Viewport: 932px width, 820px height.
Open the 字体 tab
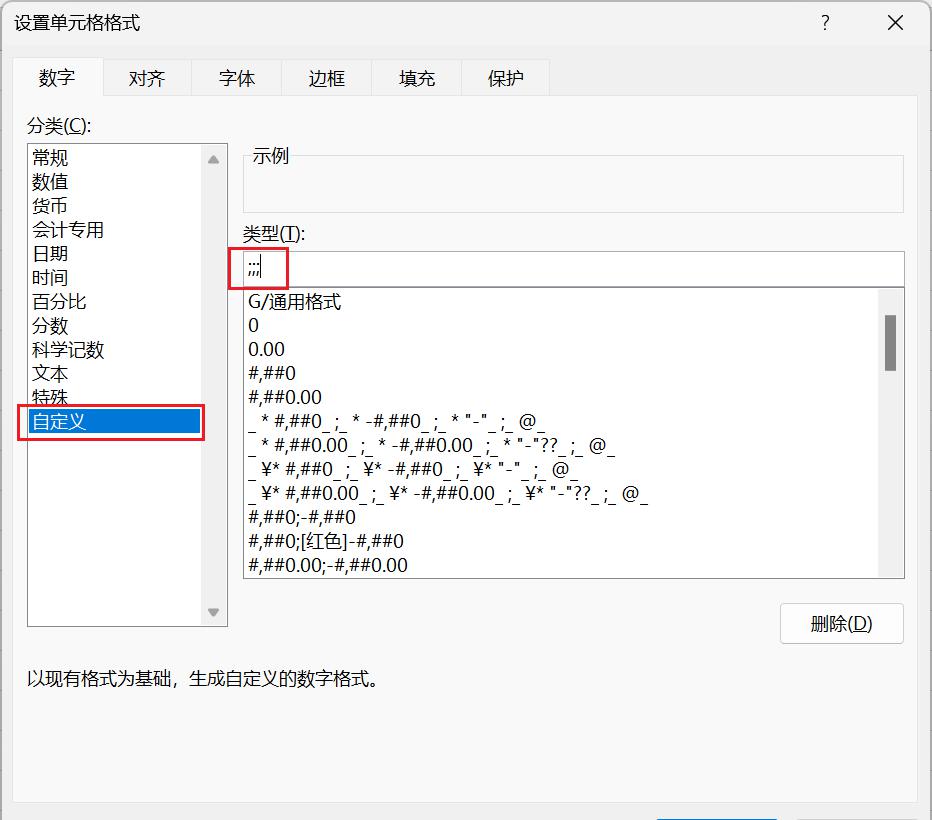(x=237, y=78)
